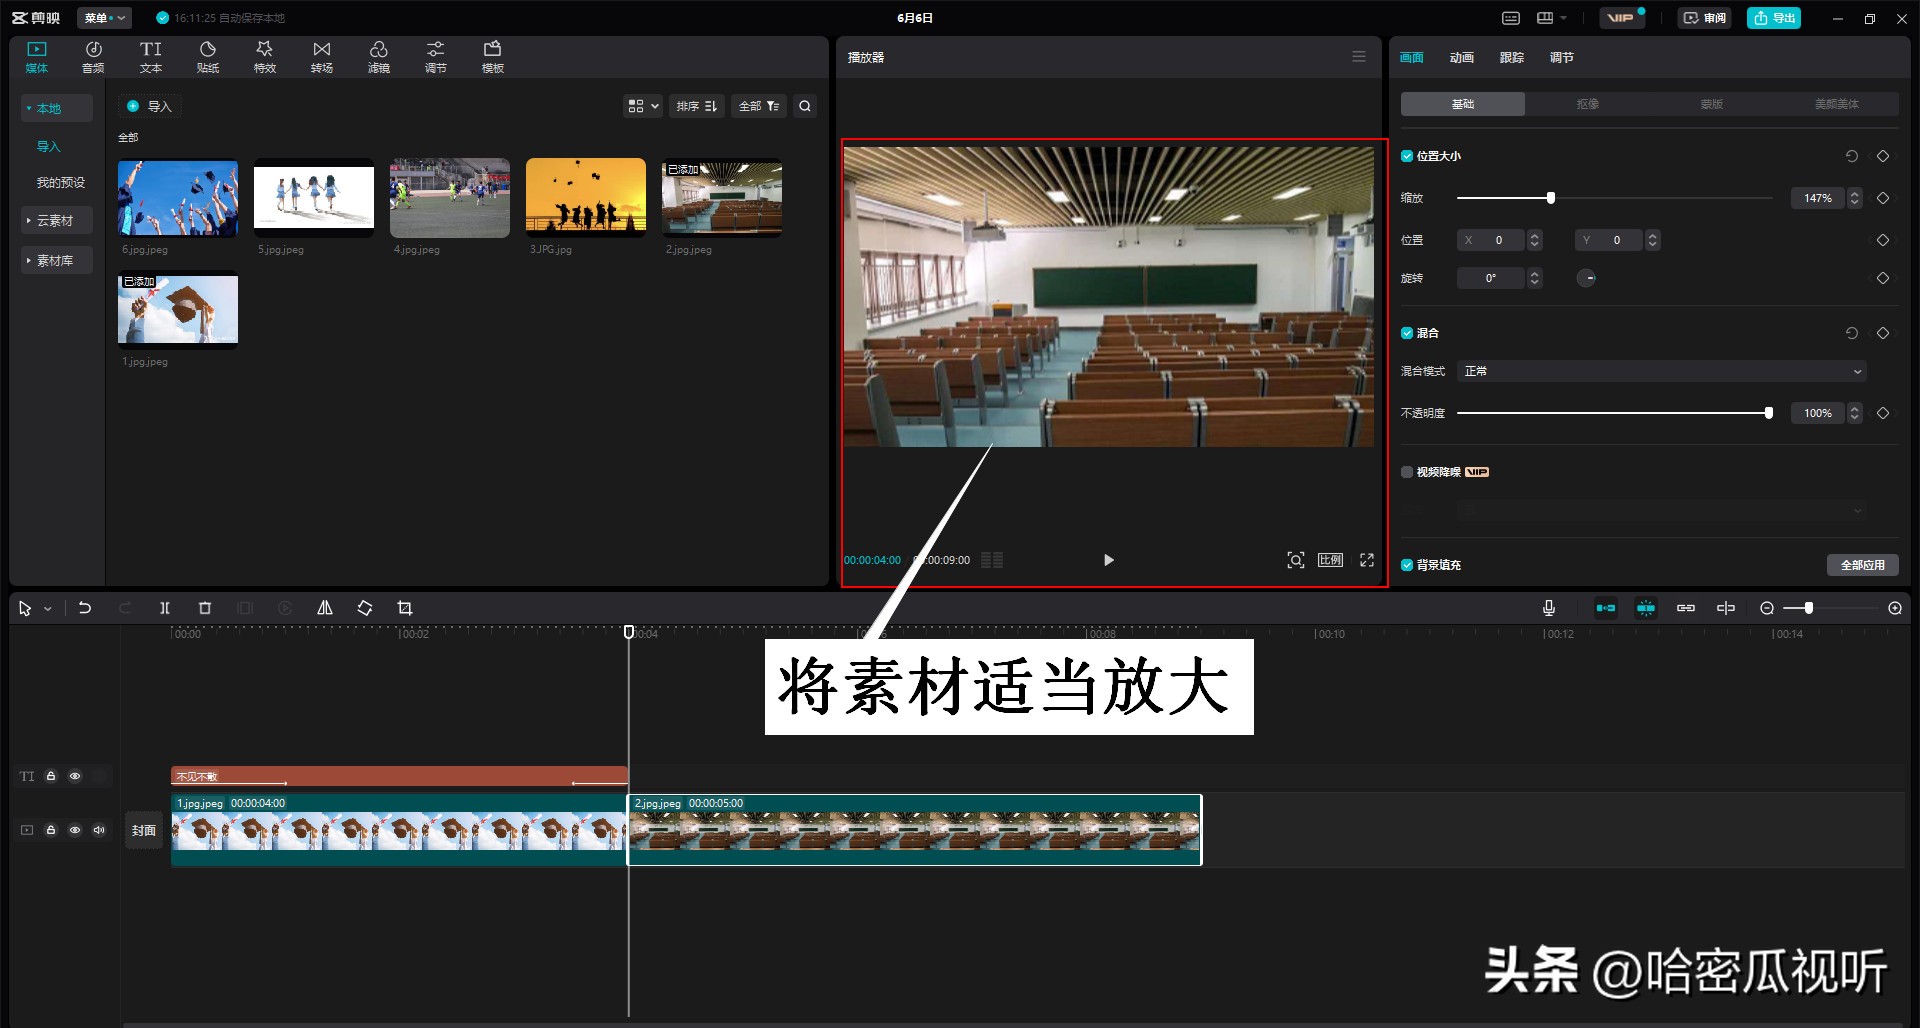Toggle visibility of the video track
Viewport: 1920px width, 1028px height.
(74, 829)
